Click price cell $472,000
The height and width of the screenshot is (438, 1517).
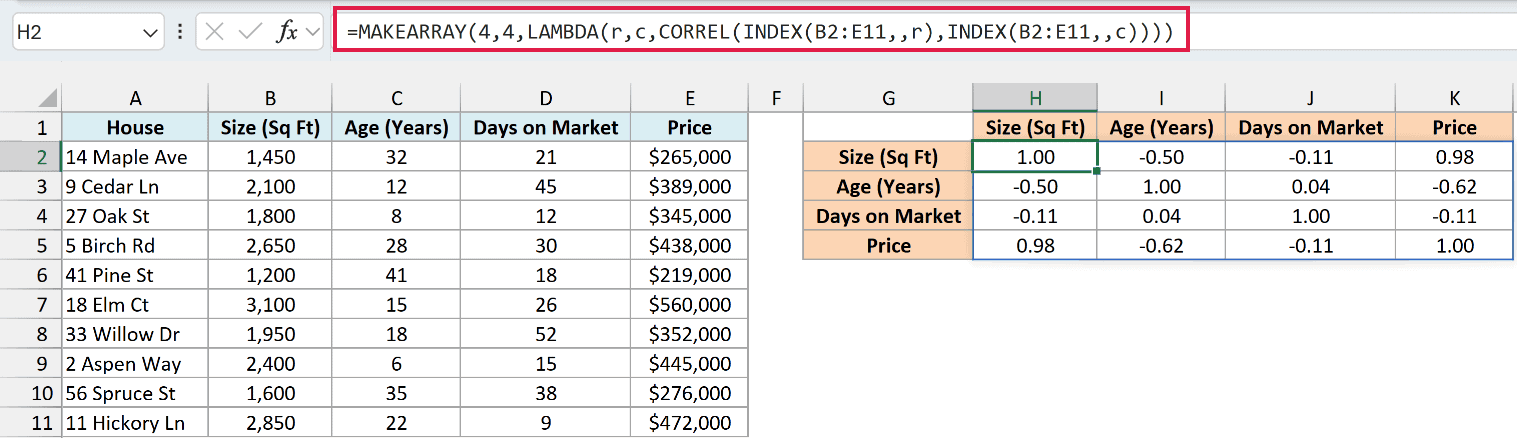(690, 423)
